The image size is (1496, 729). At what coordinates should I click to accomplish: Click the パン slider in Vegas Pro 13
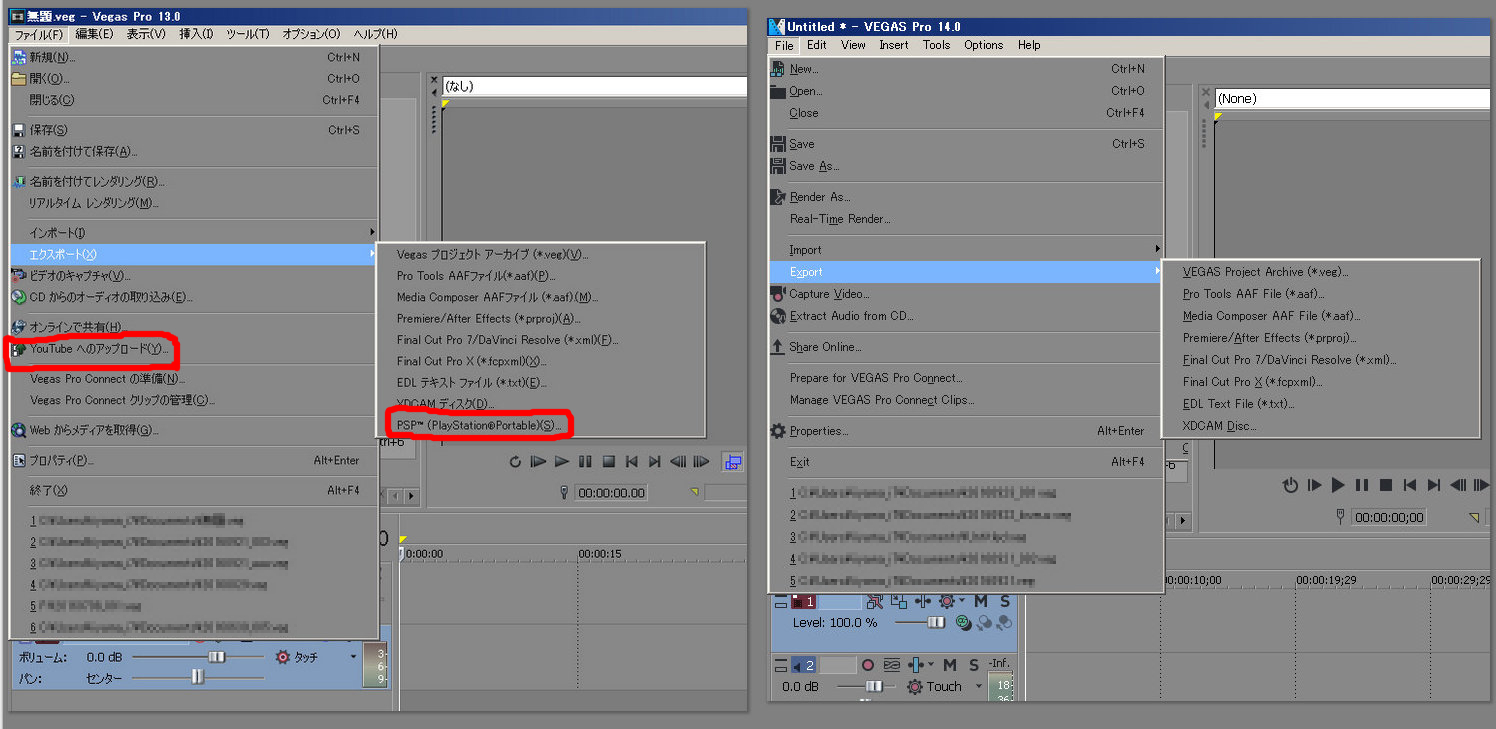[x=199, y=678]
